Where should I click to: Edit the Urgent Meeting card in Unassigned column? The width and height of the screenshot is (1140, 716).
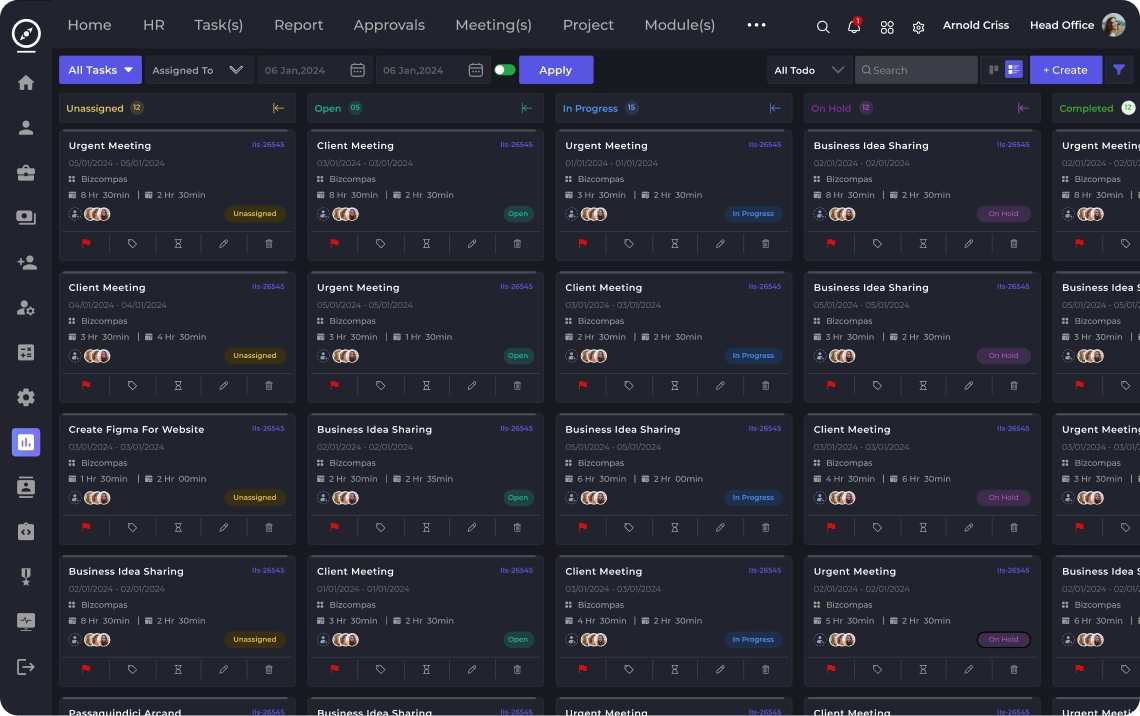pyautogui.click(x=224, y=243)
